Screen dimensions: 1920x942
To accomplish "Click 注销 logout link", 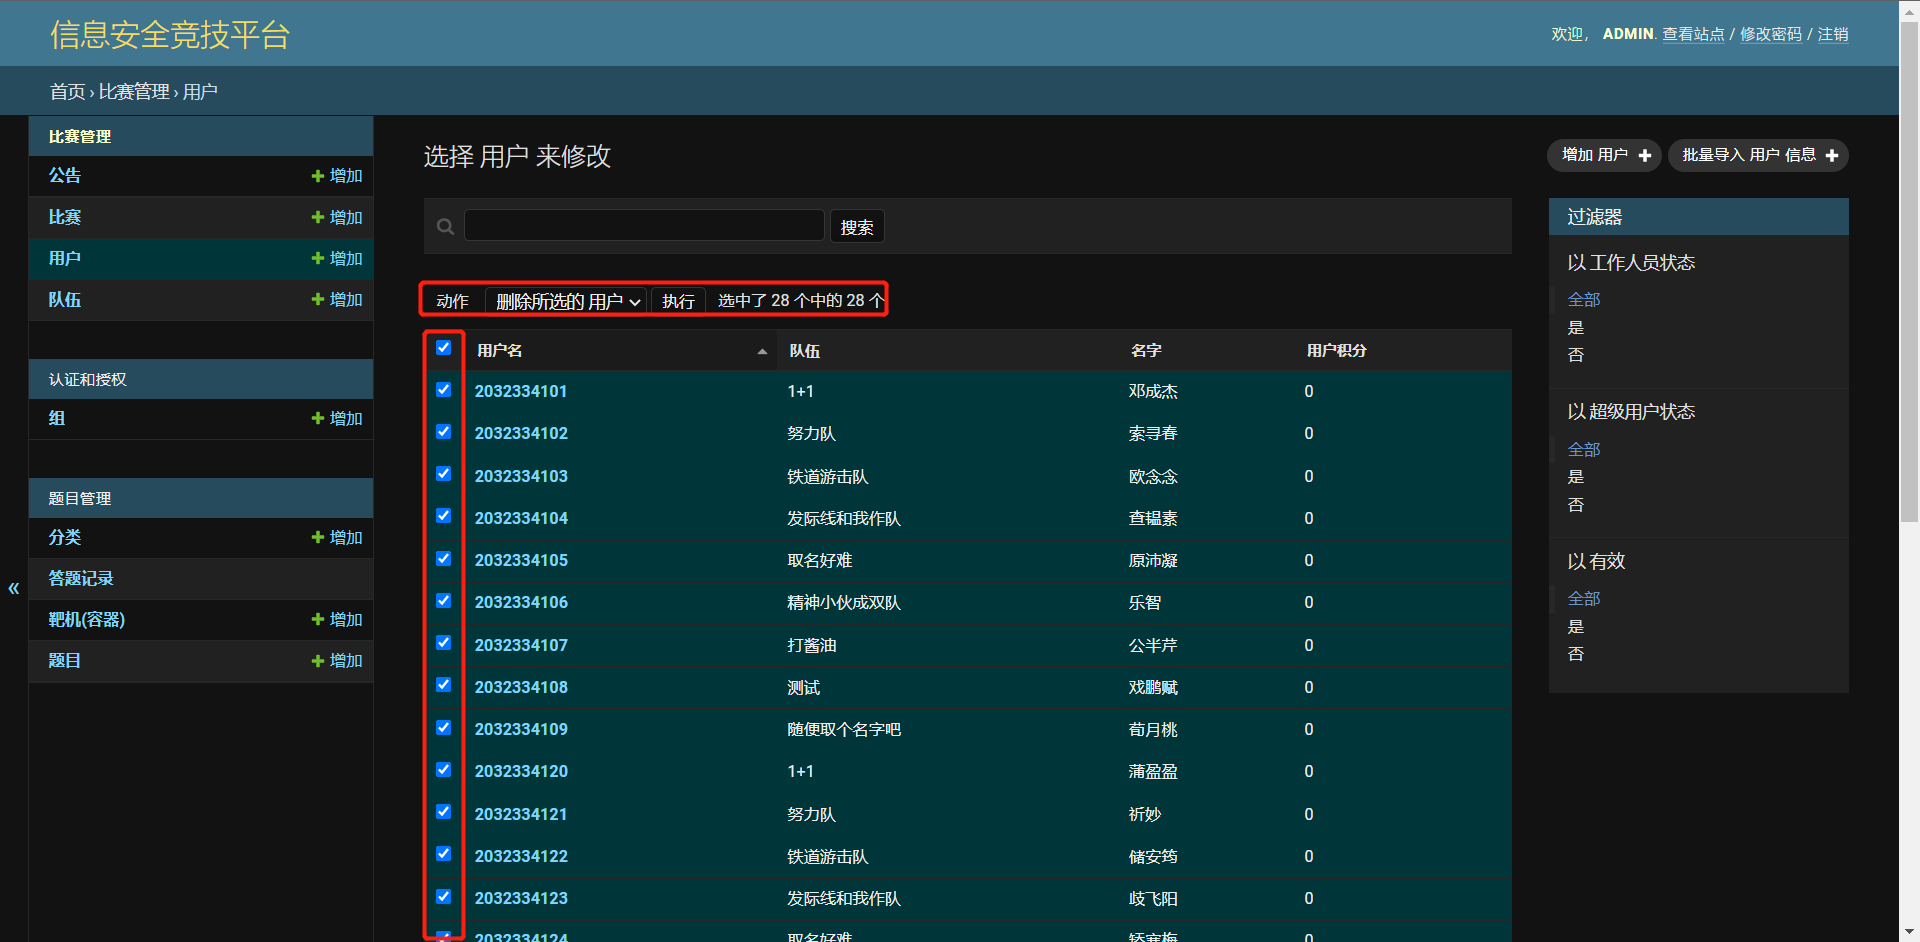I will click(x=1833, y=34).
